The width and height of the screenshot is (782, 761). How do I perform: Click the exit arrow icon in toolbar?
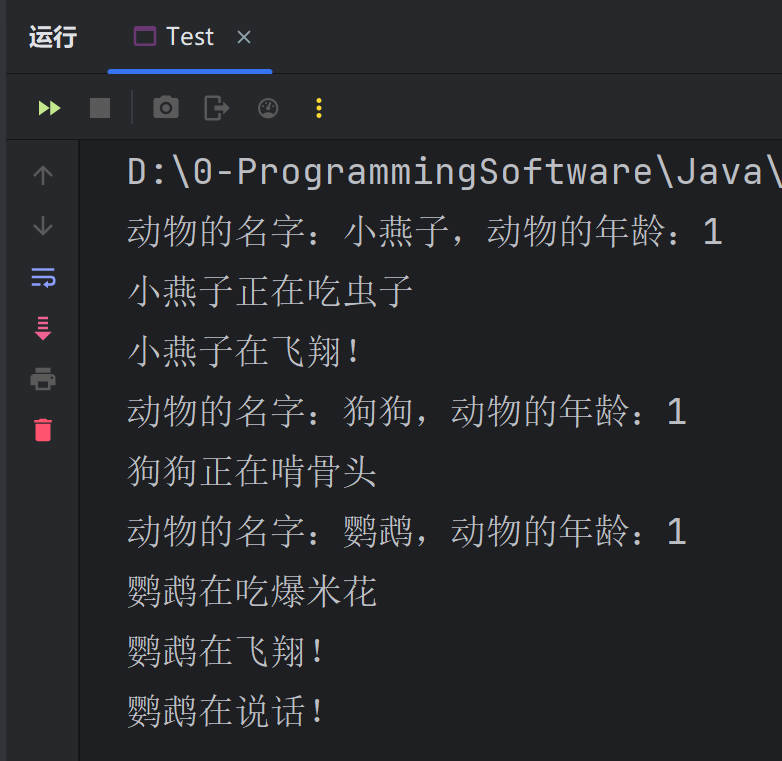click(x=217, y=108)
